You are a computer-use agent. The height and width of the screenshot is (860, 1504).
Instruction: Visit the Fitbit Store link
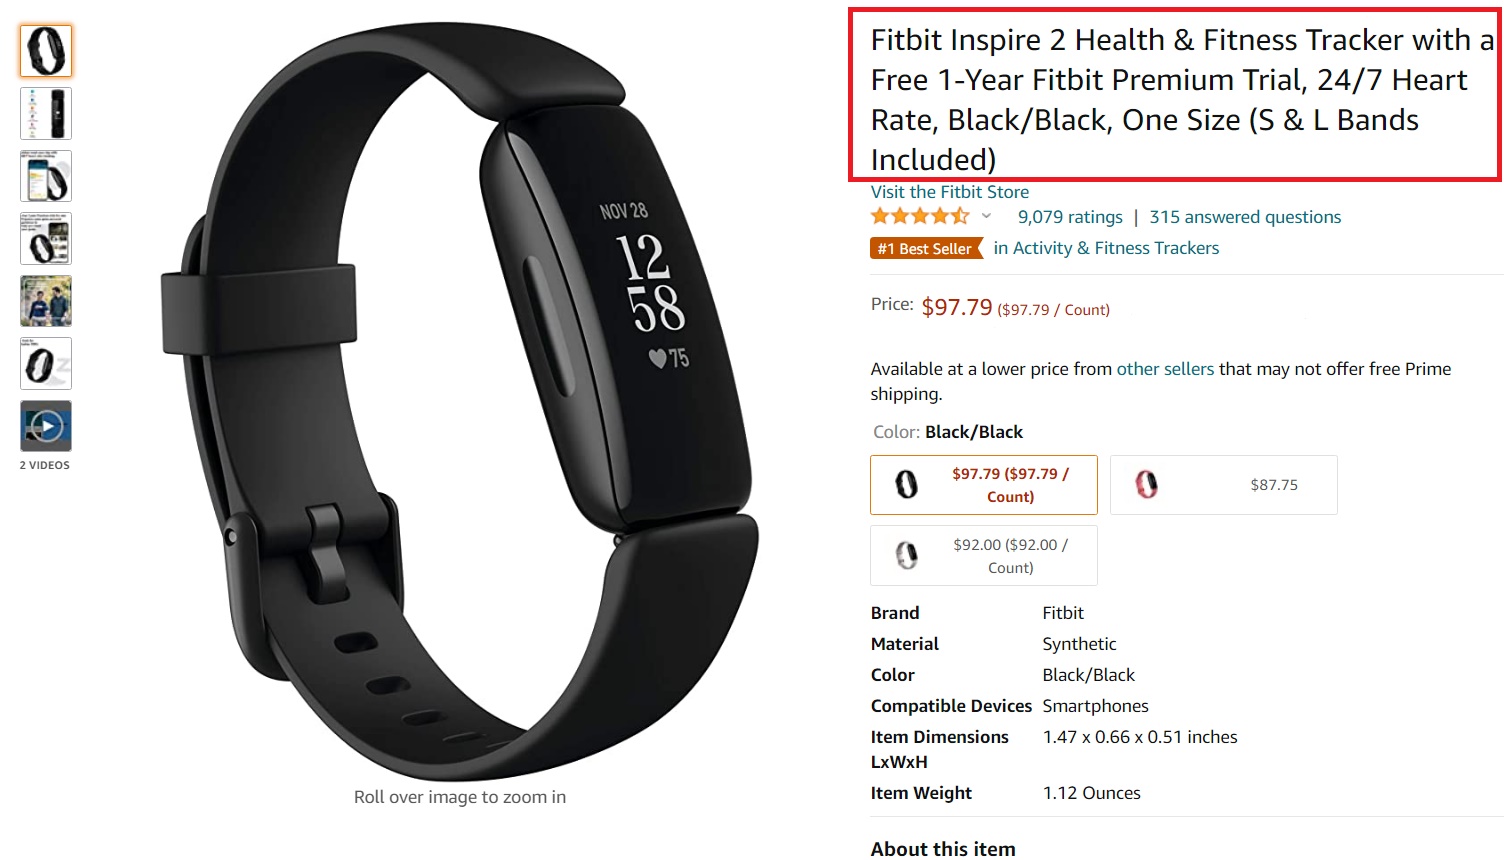tap(949, 192)
